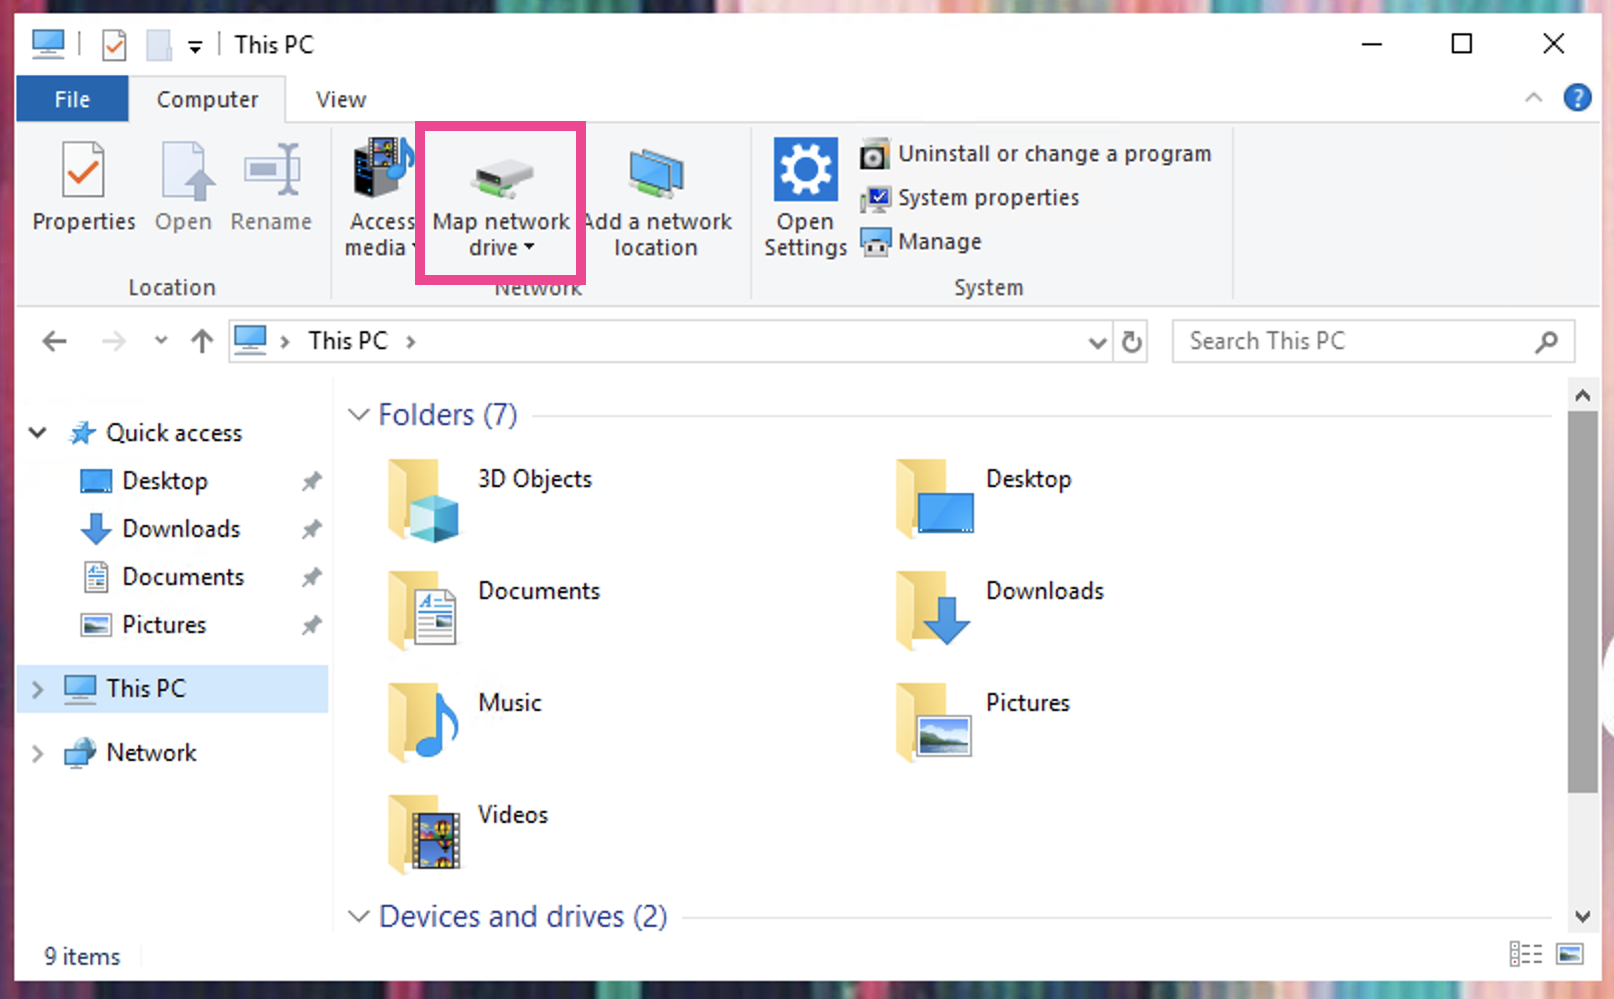Select the Downloads folder in Folders
The width and height of the screenshot is (1614, 999).
[x=1000, y=612]
